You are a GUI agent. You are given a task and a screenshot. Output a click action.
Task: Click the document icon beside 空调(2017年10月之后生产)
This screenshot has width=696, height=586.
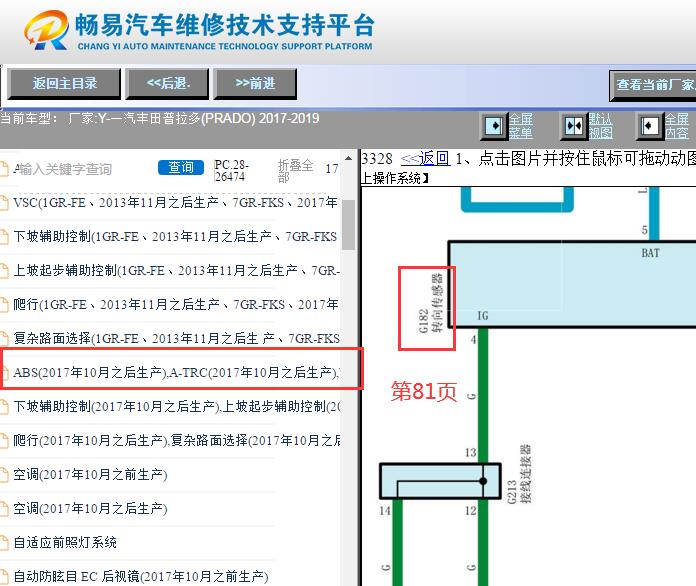pyautogui.click(x=4, y=509)
